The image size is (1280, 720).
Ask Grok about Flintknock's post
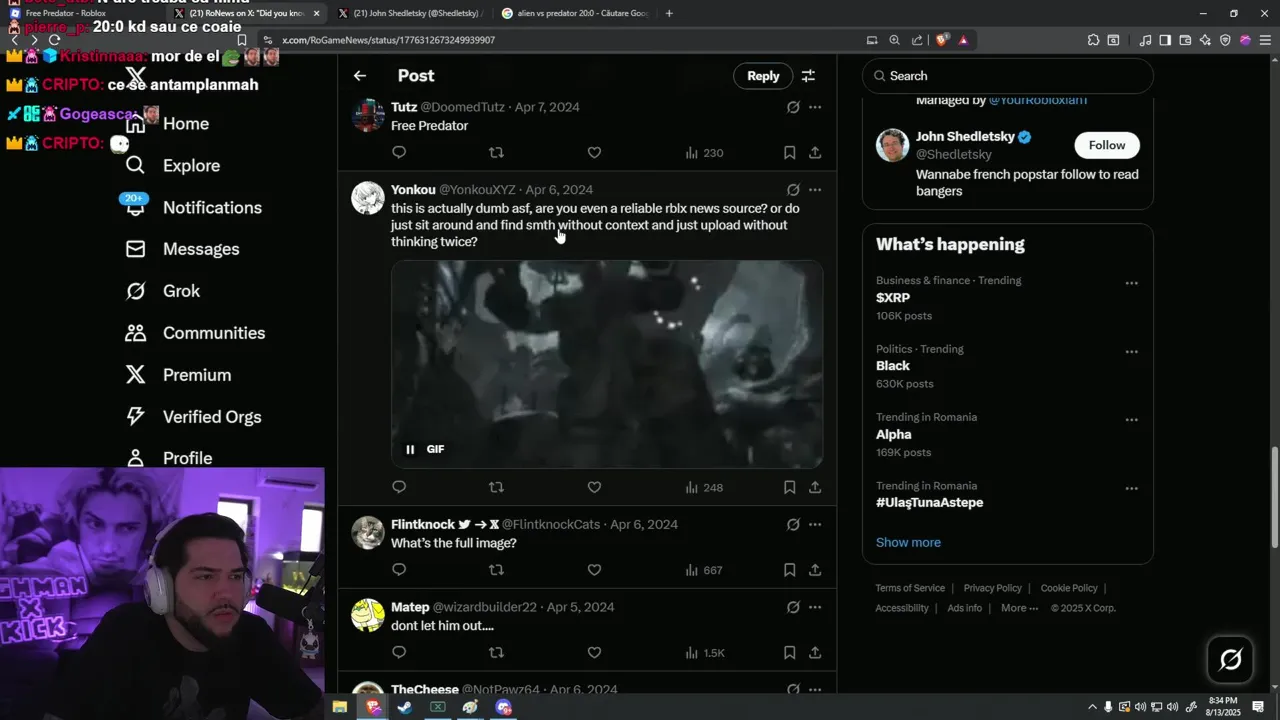click(x=793, y=524)
